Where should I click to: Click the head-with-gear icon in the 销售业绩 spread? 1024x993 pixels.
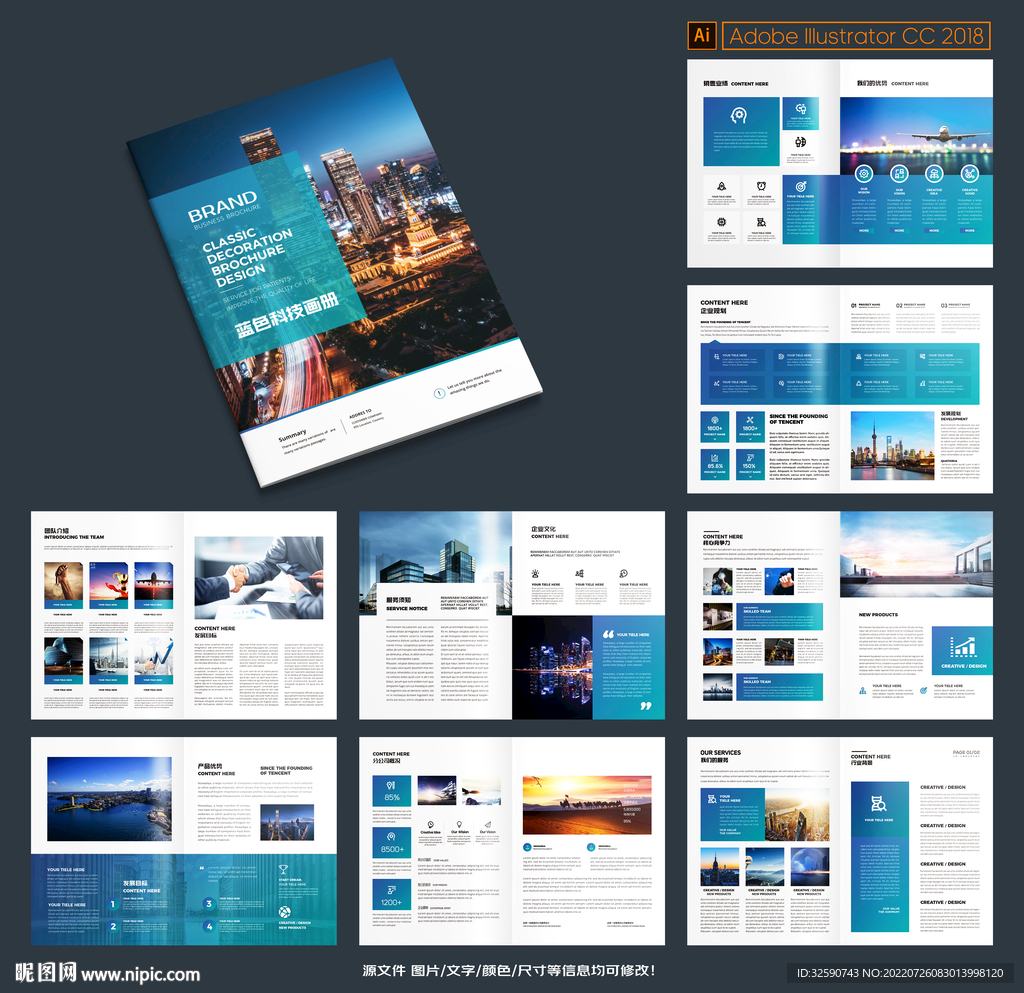739,116
